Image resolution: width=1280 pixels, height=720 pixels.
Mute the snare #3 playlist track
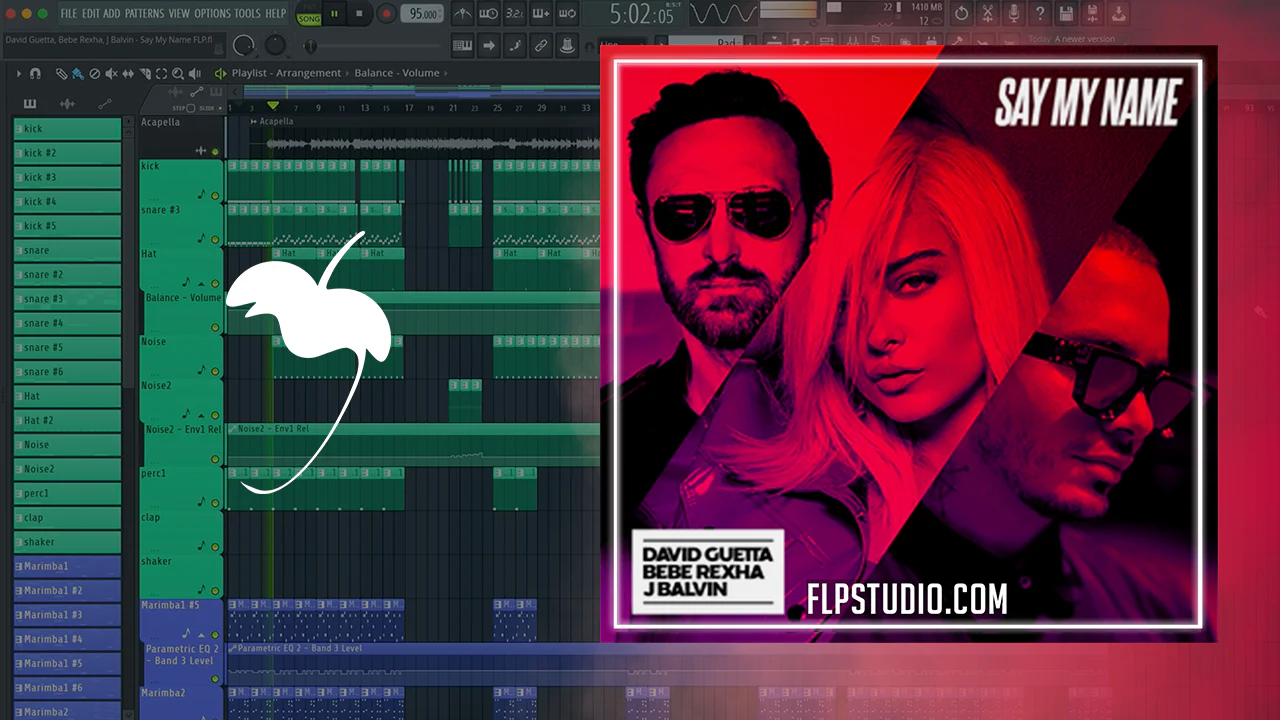[x=215, y=240]
